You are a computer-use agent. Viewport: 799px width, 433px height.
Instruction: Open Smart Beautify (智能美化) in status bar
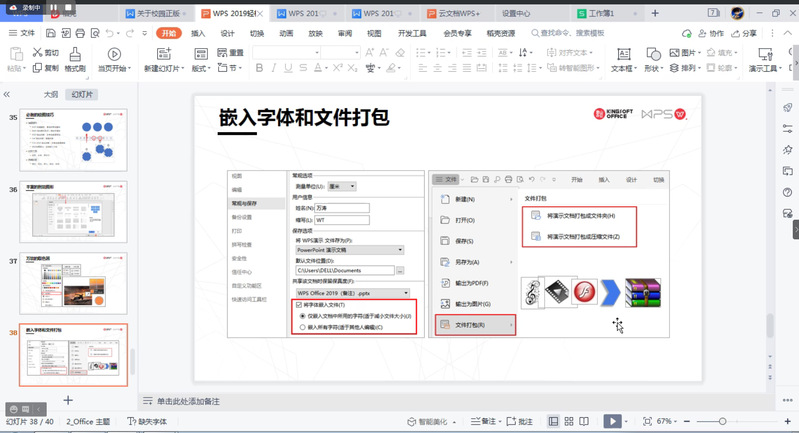point(431,422)
